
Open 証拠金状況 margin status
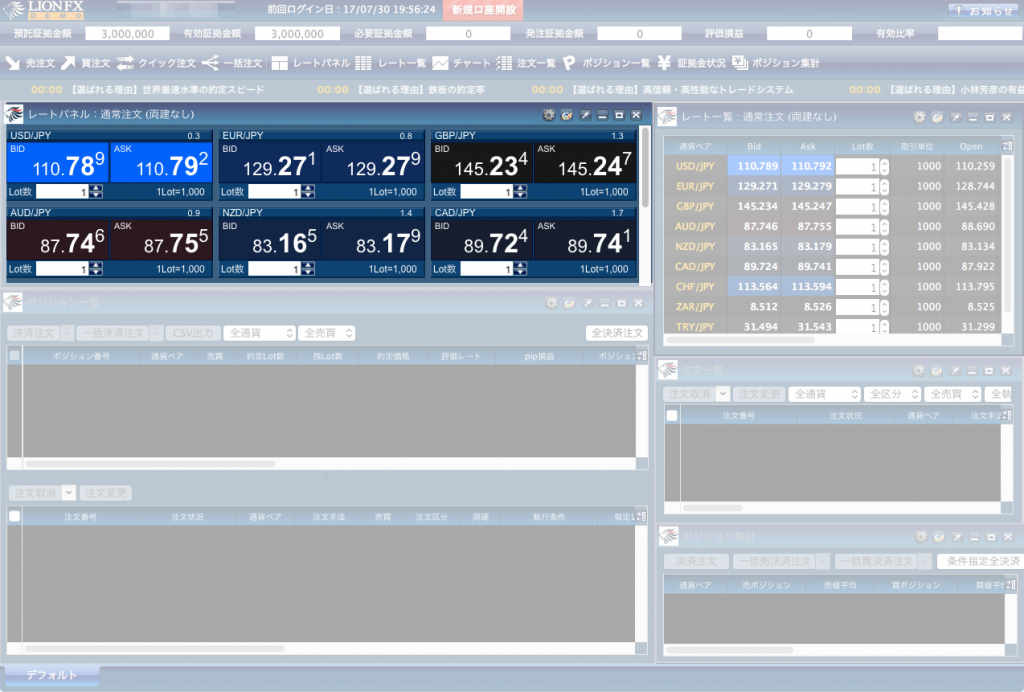tap(692, 63)
